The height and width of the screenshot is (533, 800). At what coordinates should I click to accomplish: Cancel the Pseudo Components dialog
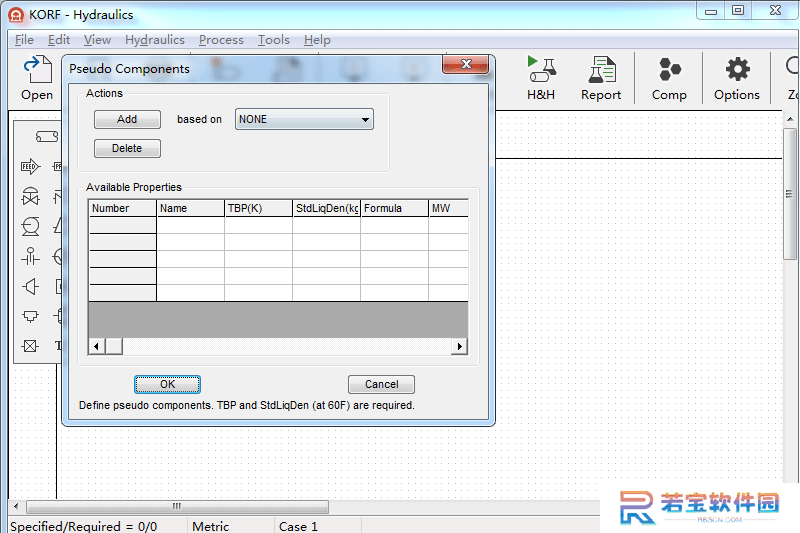pyautogui.click(x=381, y=385)
